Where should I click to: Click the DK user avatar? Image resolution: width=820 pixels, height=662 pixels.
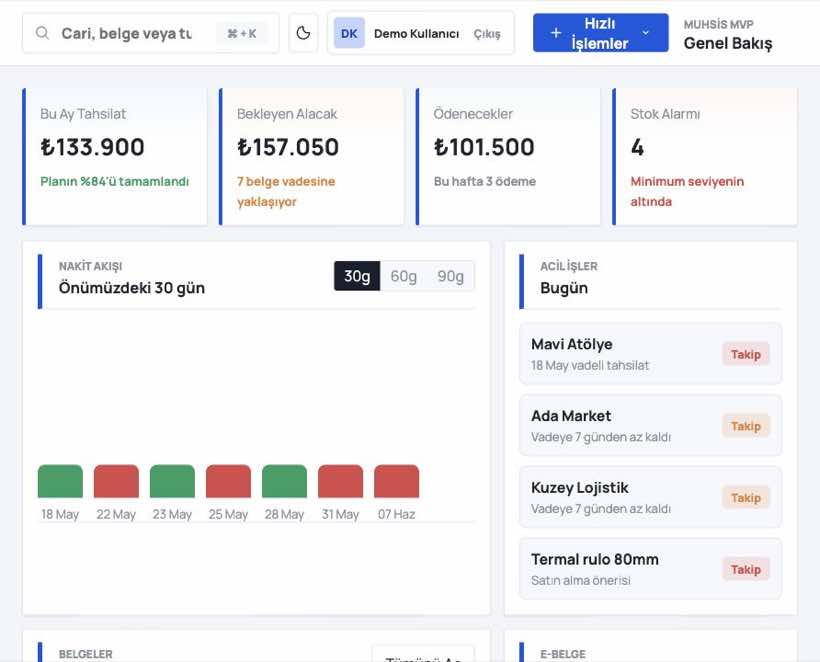349,33
